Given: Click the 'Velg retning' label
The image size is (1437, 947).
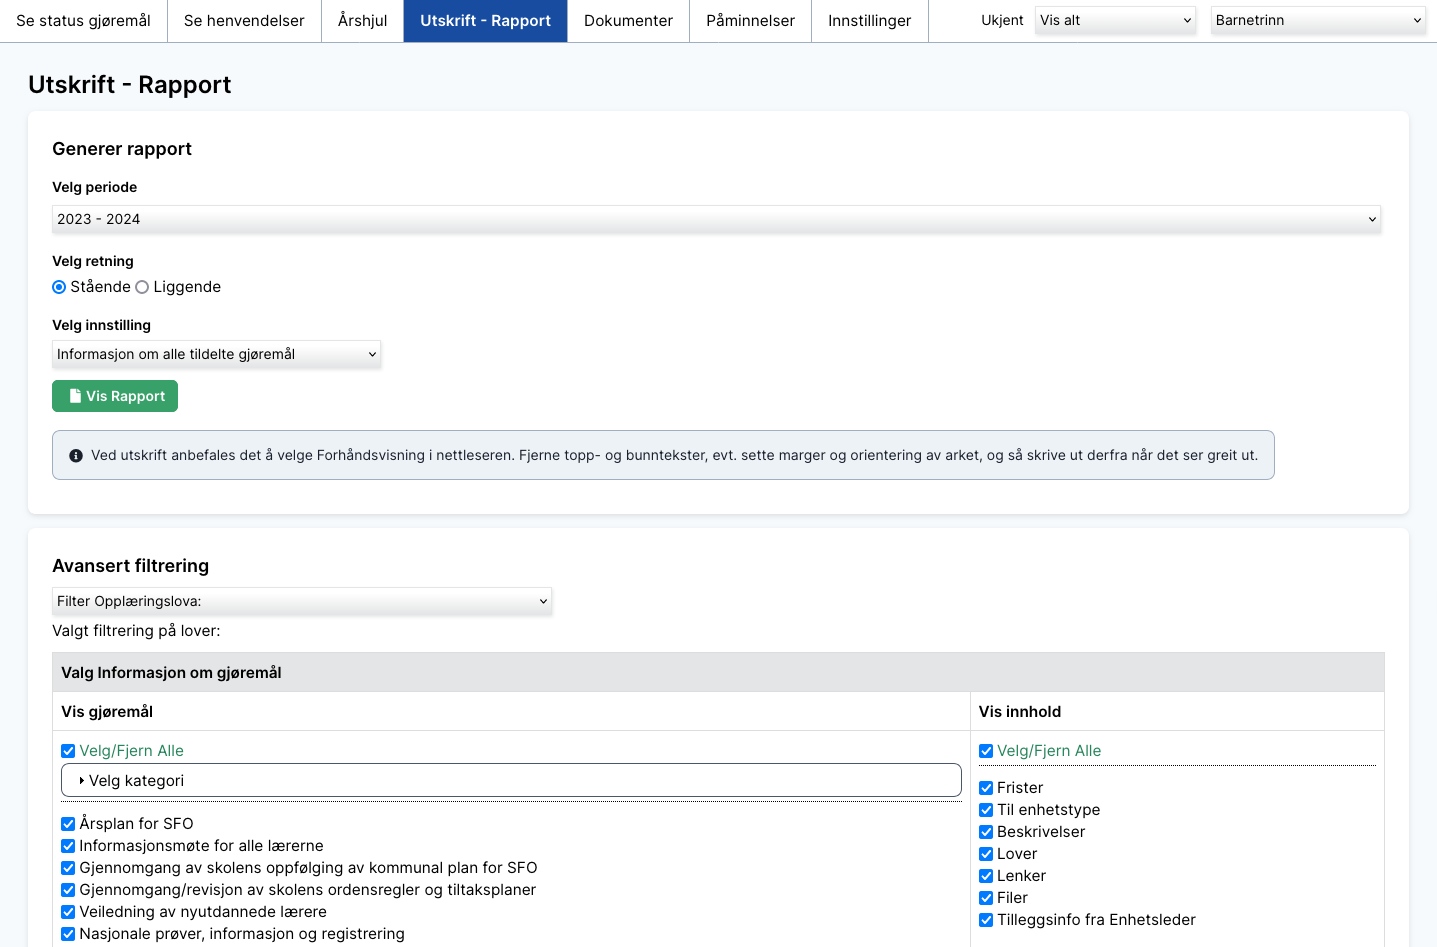Looking at the screenshot, I should [93, 261].
